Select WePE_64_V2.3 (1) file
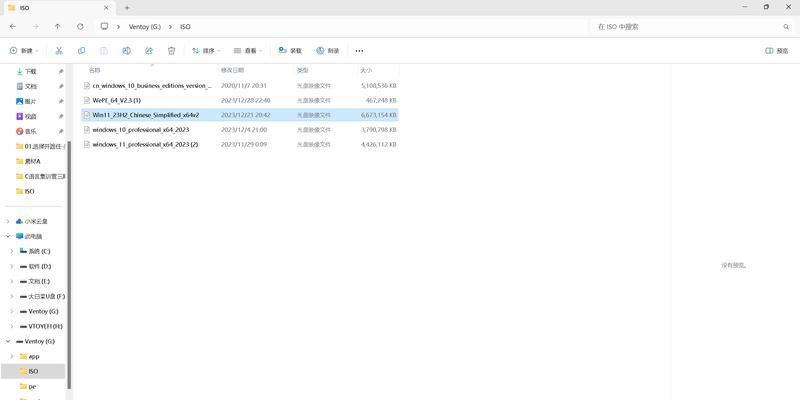 coord(240,101)
